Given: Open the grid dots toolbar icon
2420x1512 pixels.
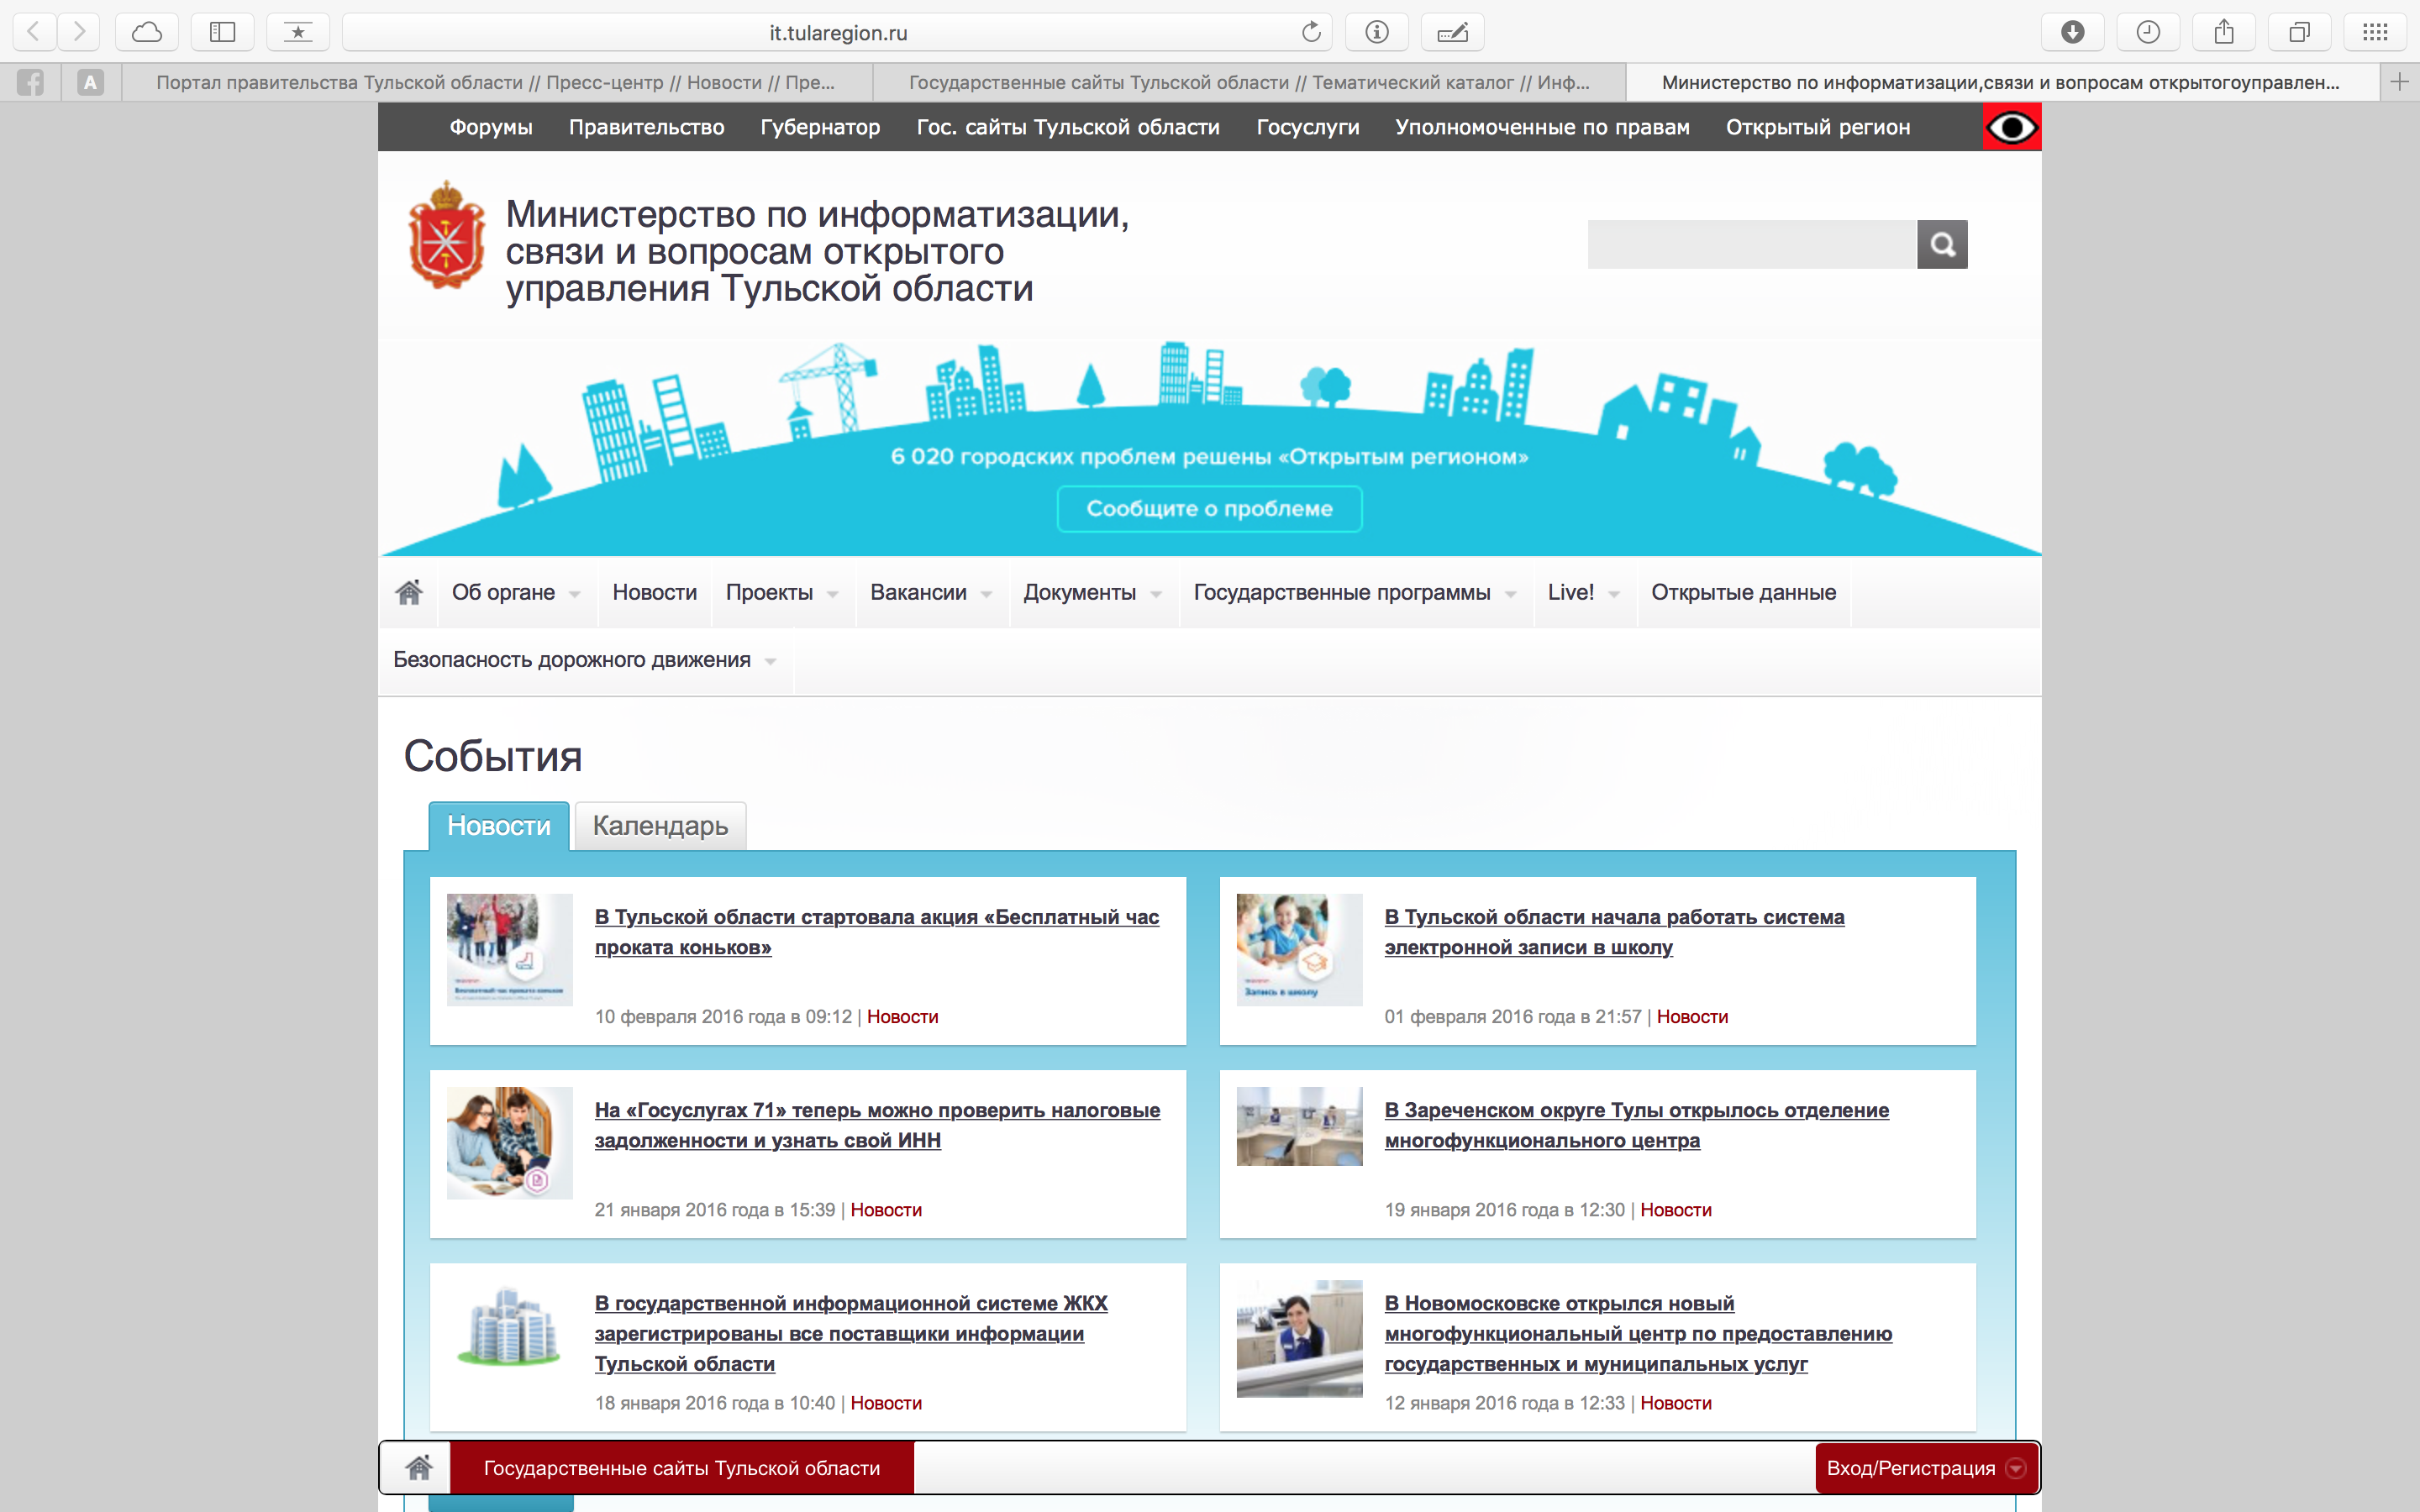Looking at the screenshot, I should pyautogui.click(x=2375, y=32).
